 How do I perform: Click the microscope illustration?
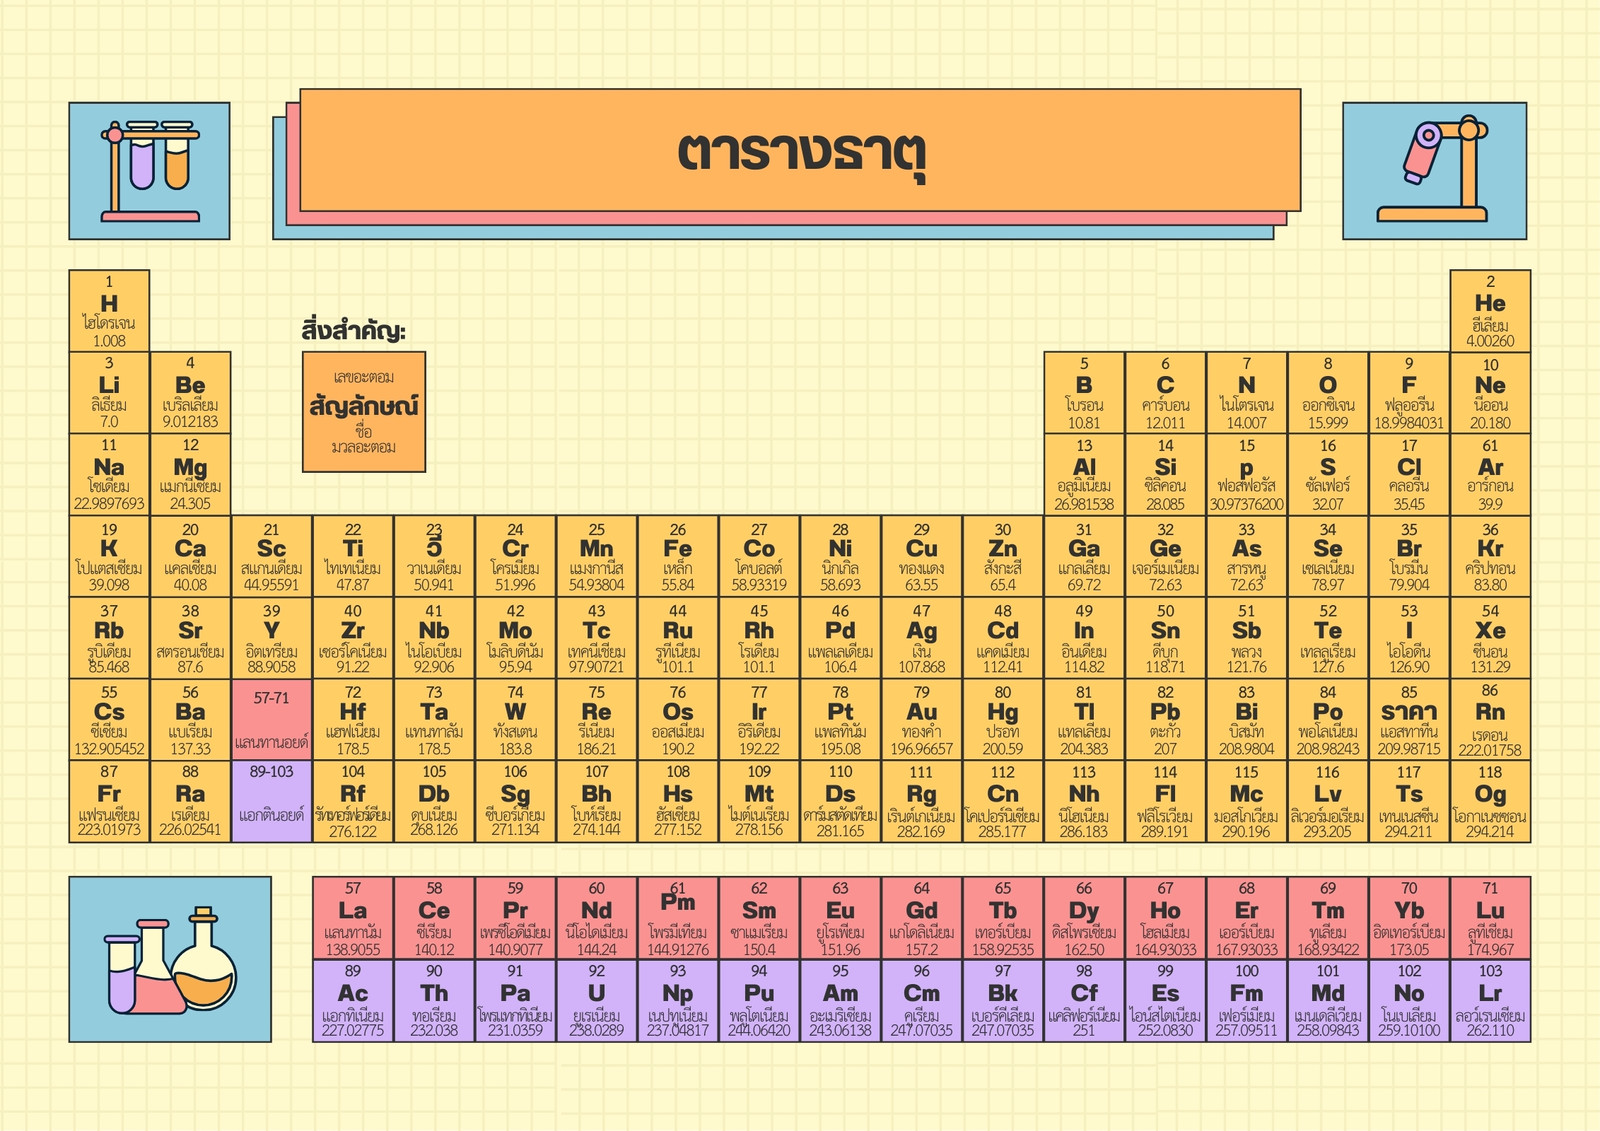[1434, 171]
